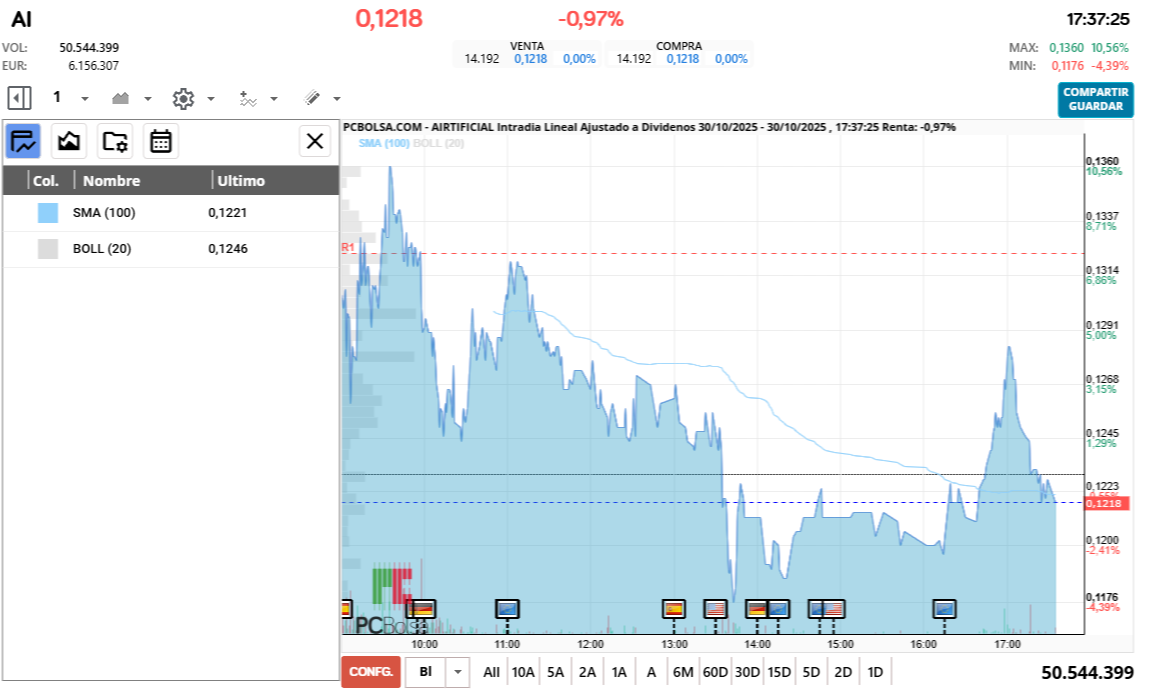Expand the drawing tools dropdown arrow

click(337, 99)
